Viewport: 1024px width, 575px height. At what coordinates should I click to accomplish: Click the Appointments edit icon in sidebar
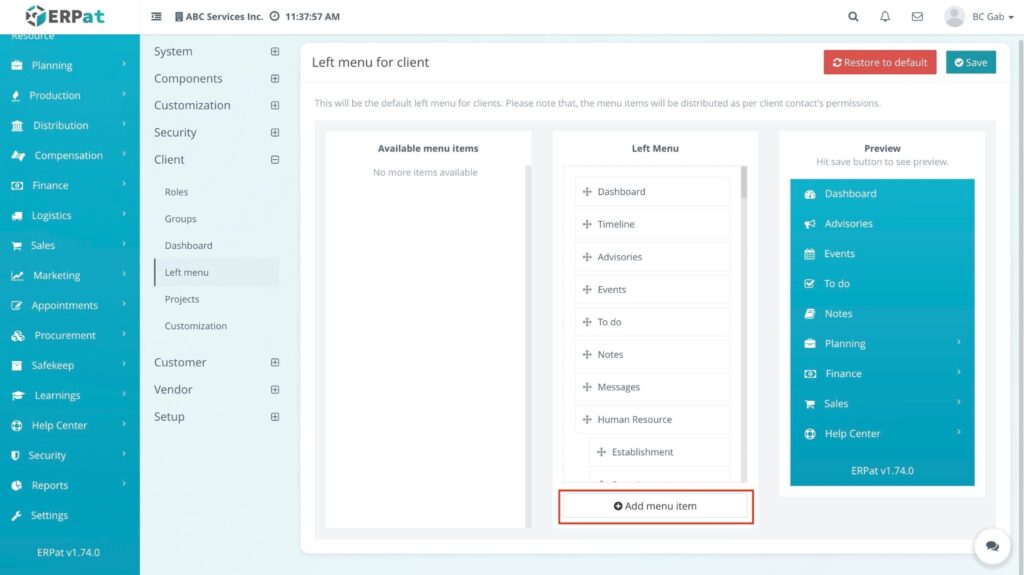[17, 306]
